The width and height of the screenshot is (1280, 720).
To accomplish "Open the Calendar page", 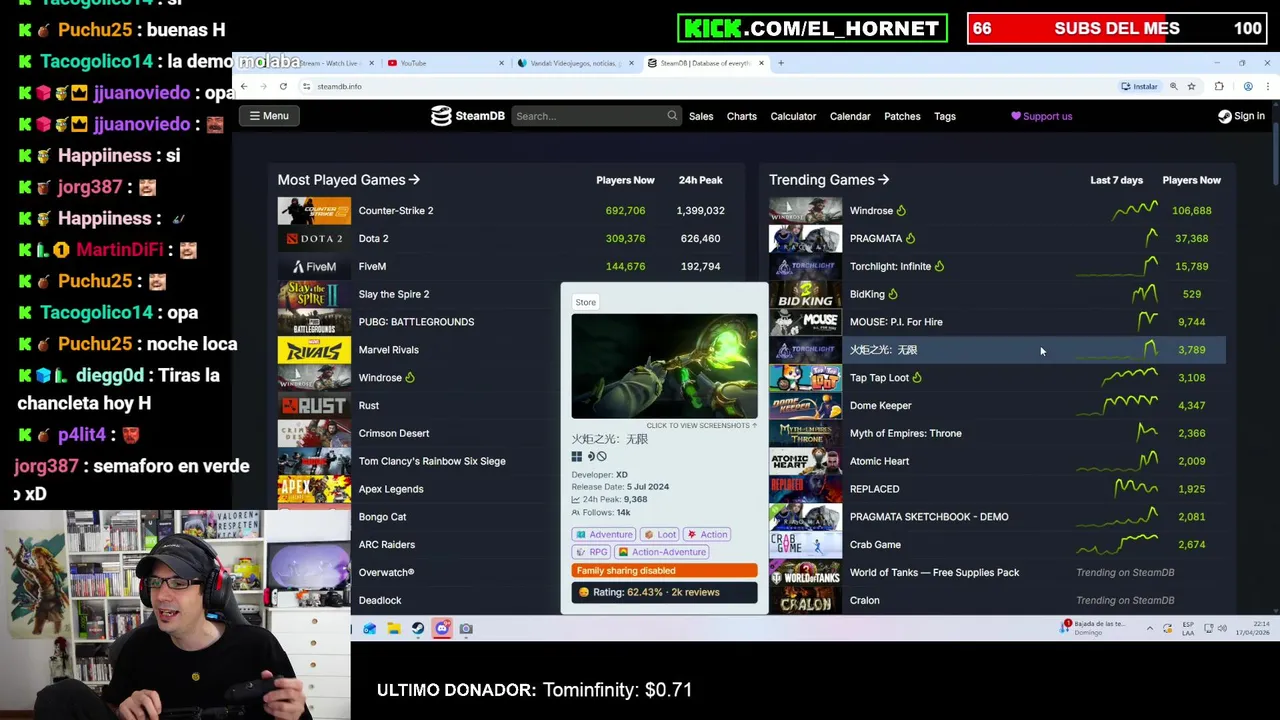I will coord(850,116).
